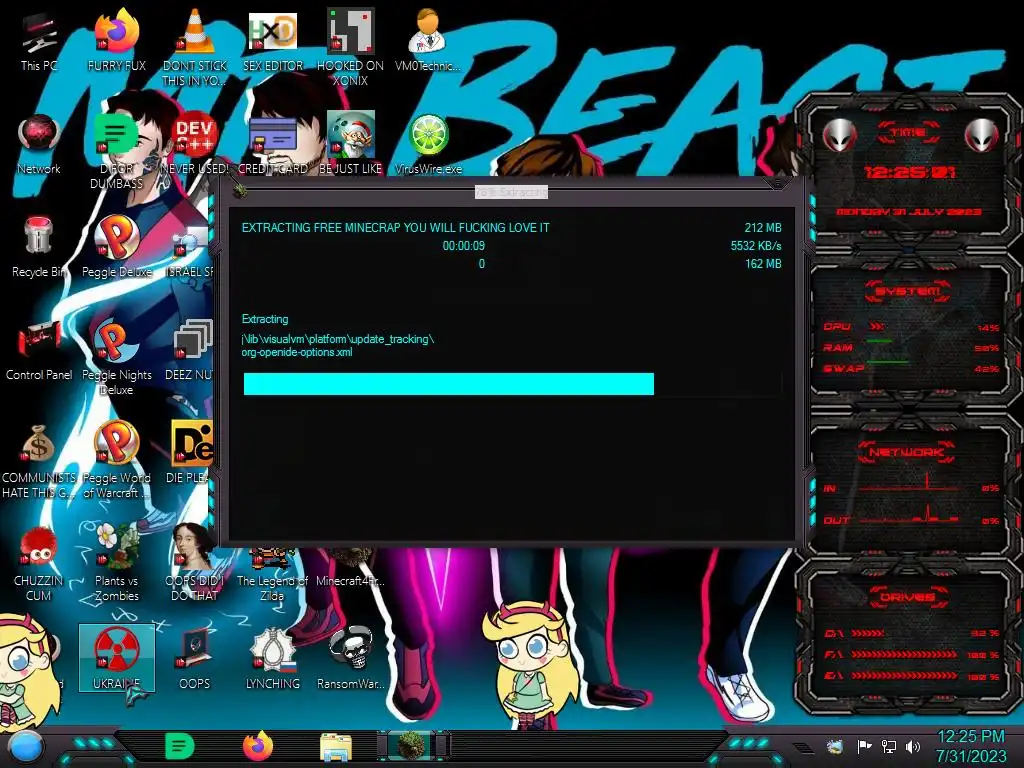
Task: Click the elapsed time 00:00:09
Action: point(464,246)
